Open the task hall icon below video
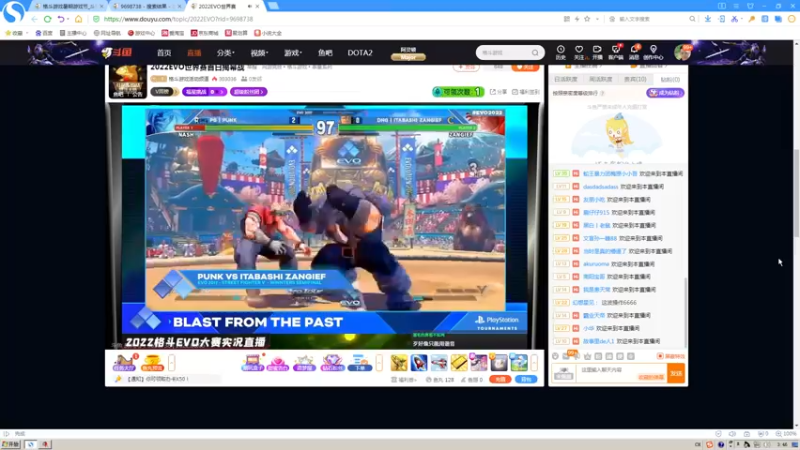The image size is (800, 450). pos(124,362)
